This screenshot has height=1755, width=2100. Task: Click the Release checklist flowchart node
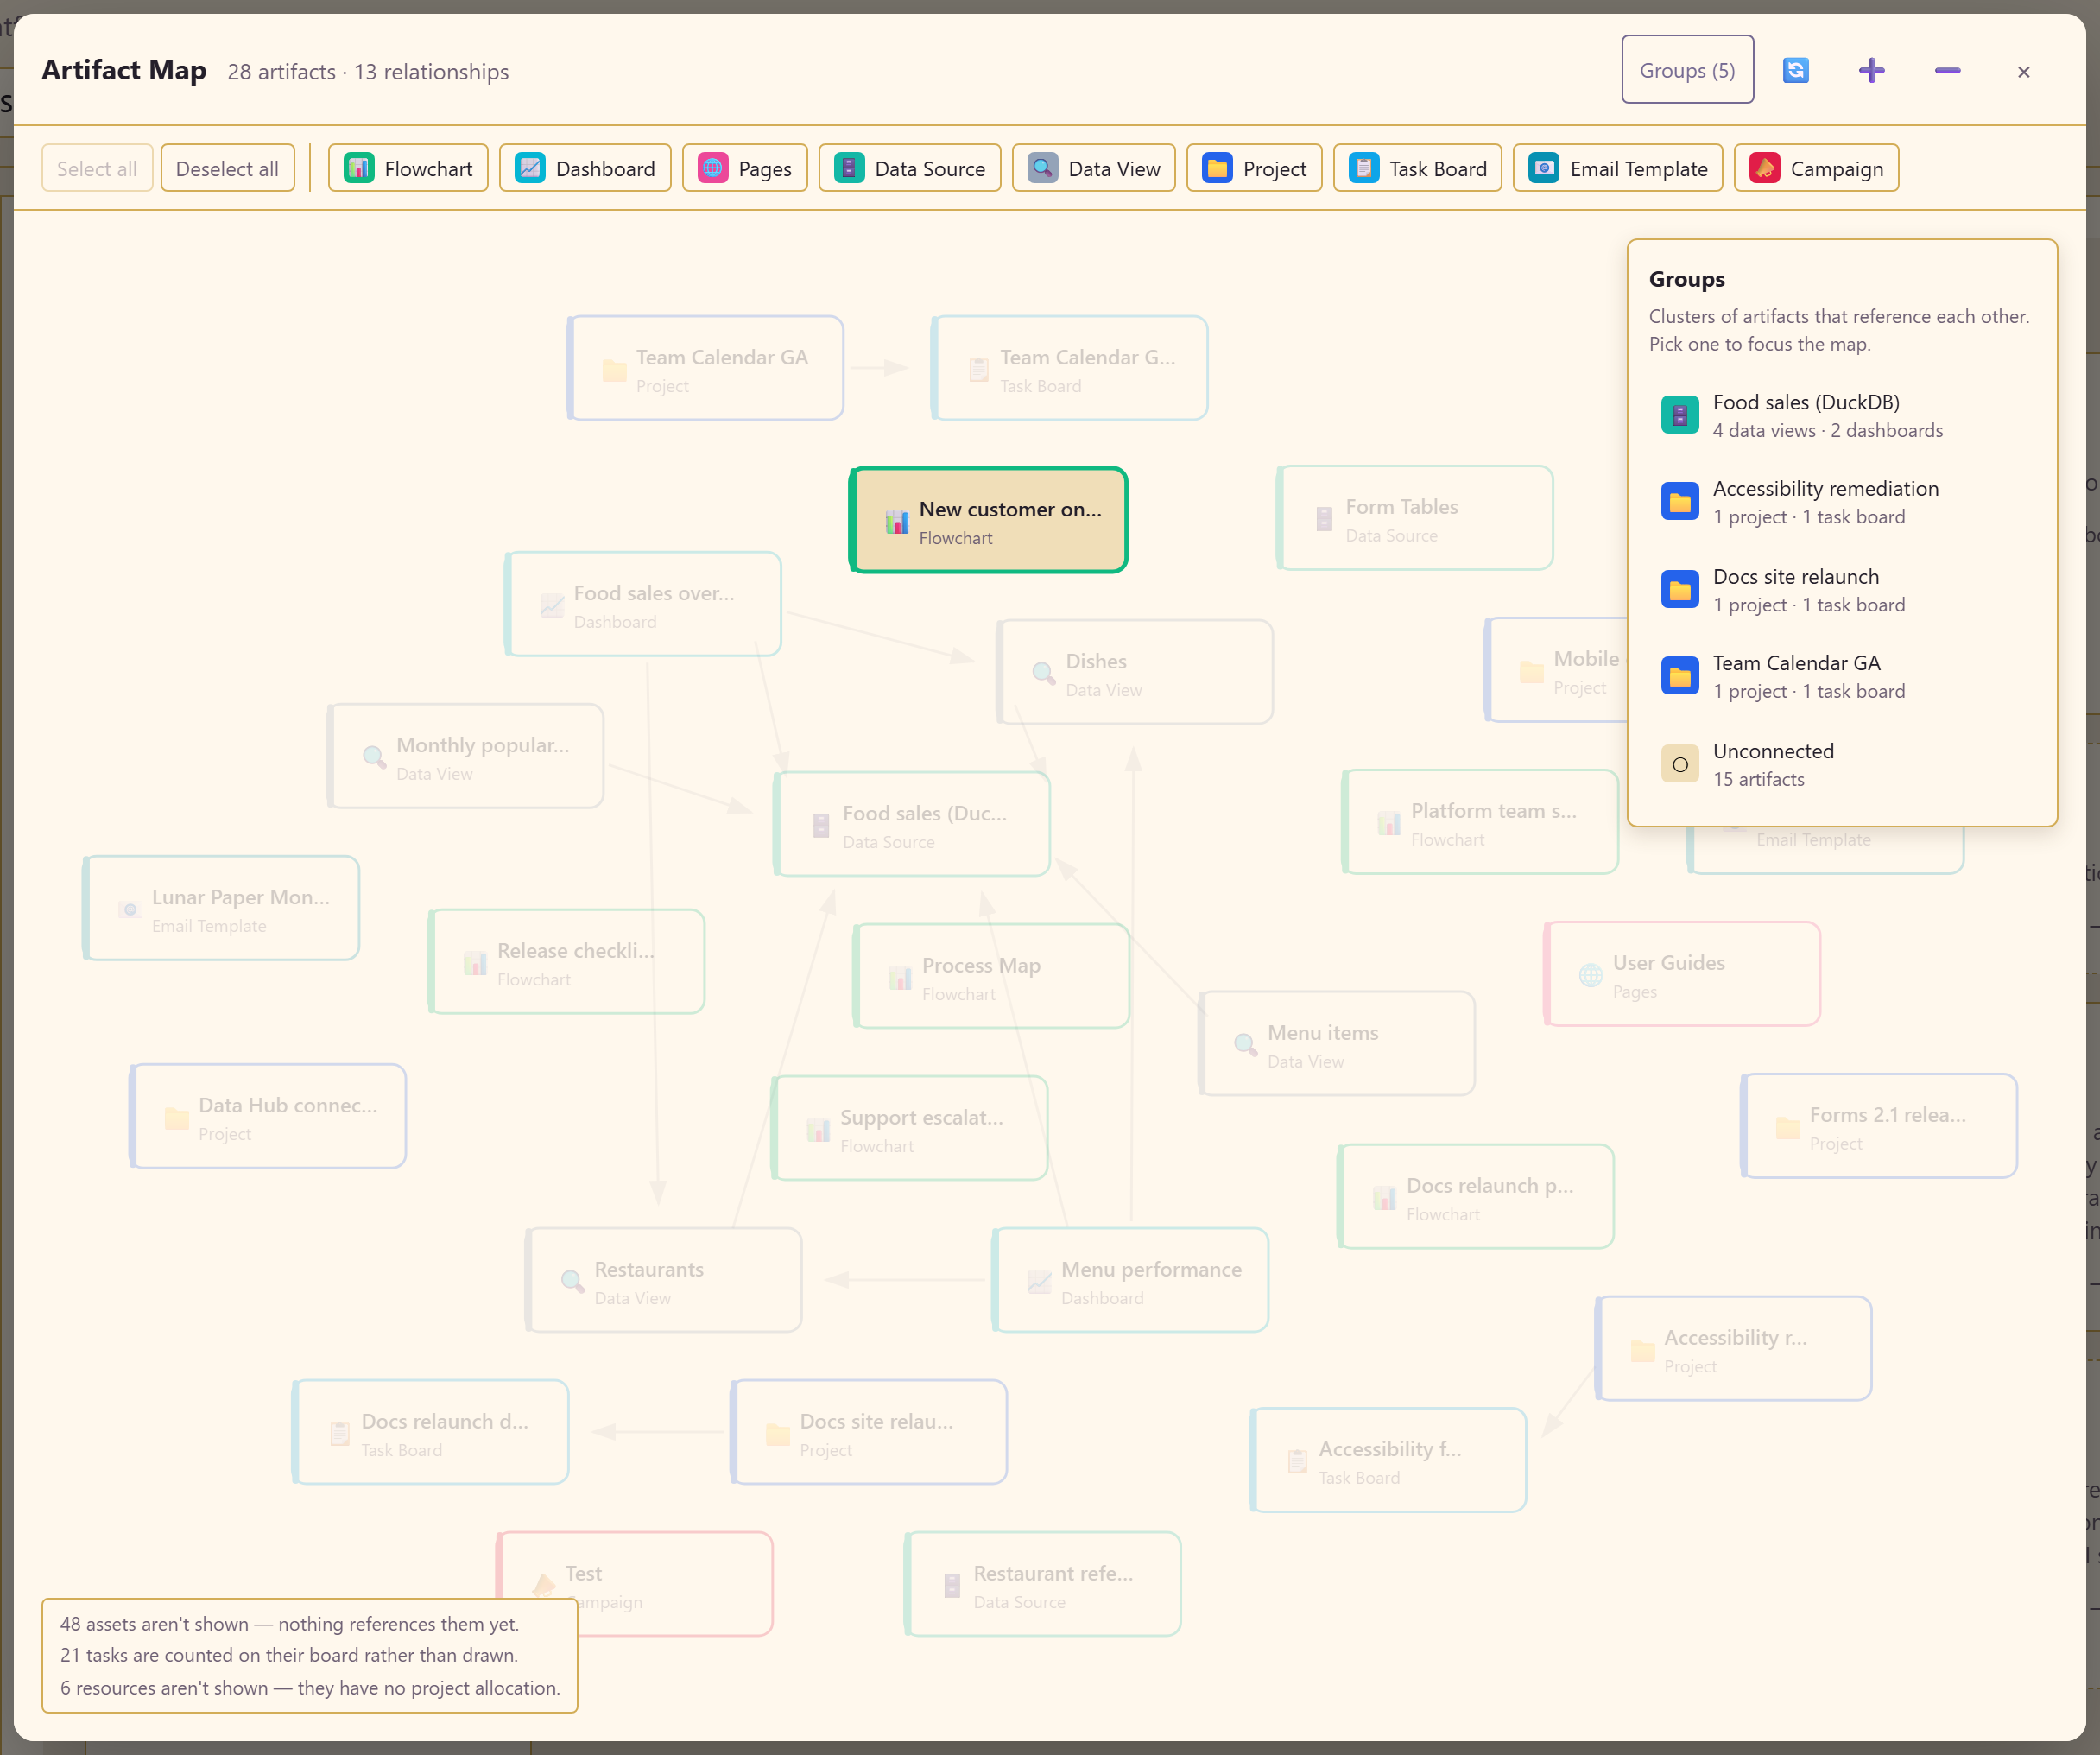(567, 962)
